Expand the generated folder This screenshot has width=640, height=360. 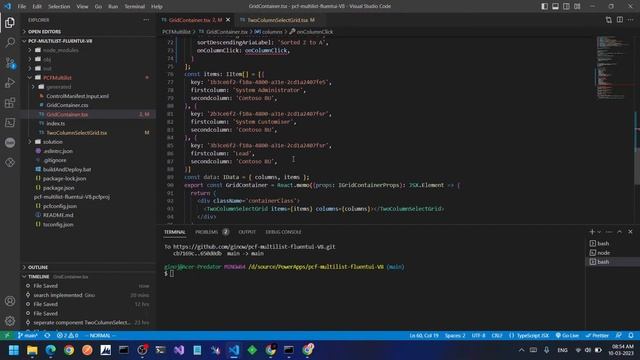point(88,87)
